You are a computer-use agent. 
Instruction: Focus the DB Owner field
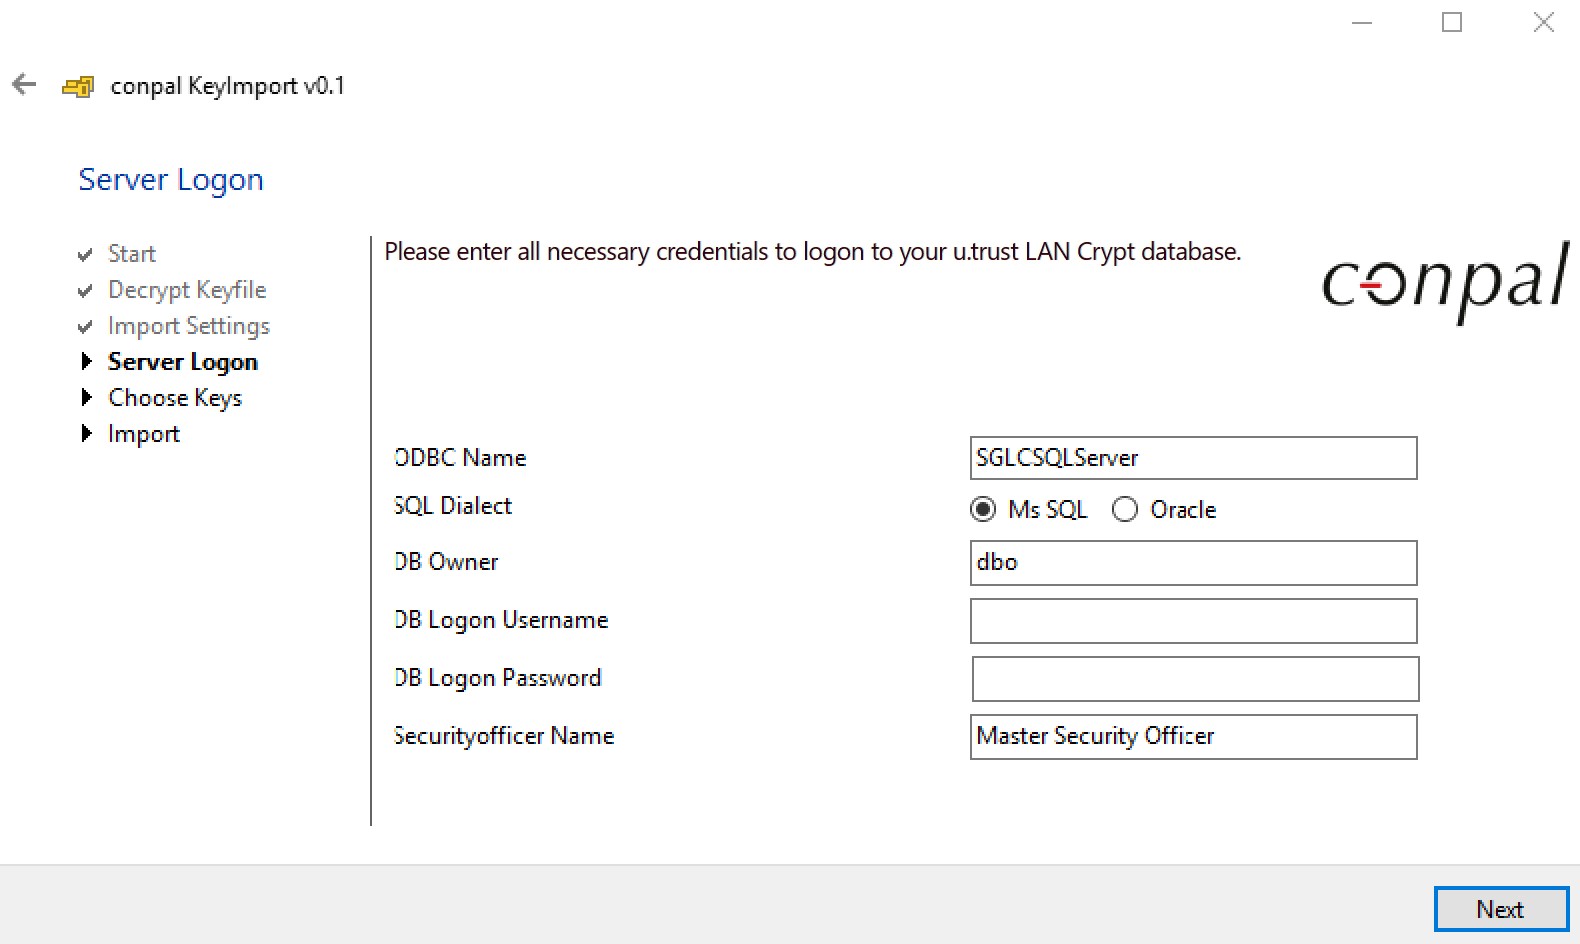click(1193, 563)
